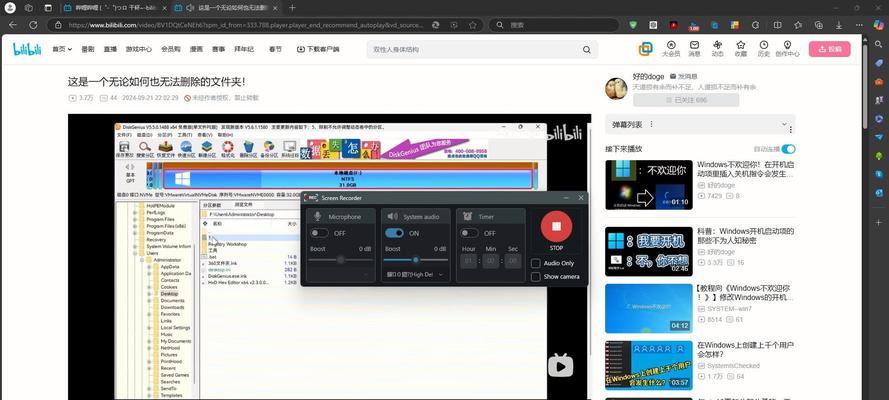This screenshot has height=400, width=889.
Task: Check the Show camera checkbox
Action: point(535,276)
